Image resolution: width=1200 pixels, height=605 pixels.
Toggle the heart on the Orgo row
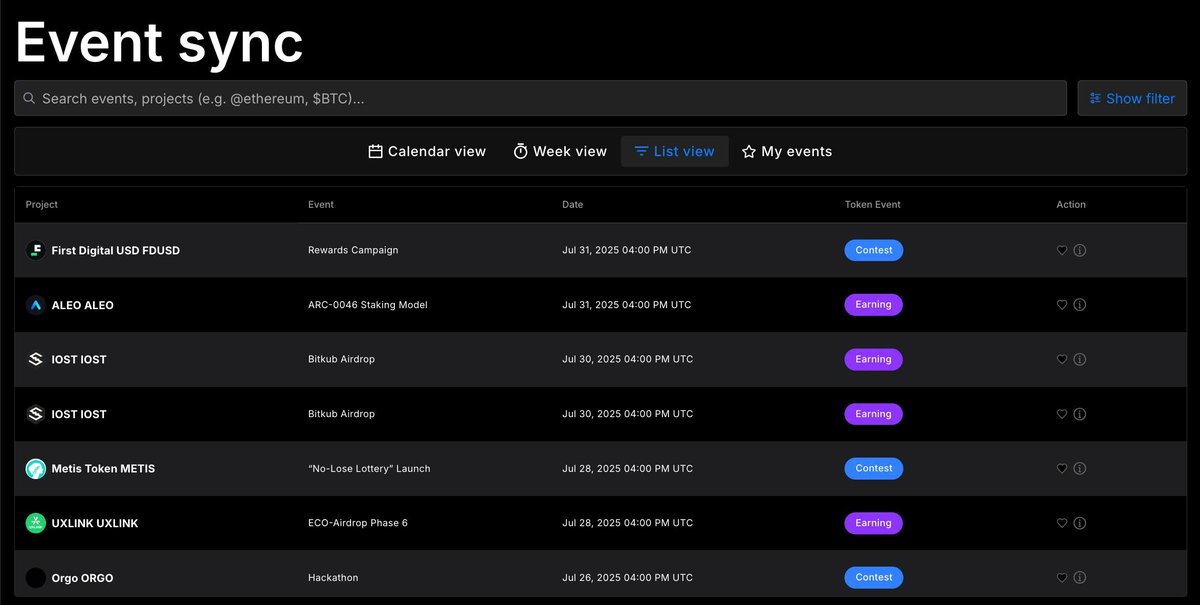coord(1062,578)
